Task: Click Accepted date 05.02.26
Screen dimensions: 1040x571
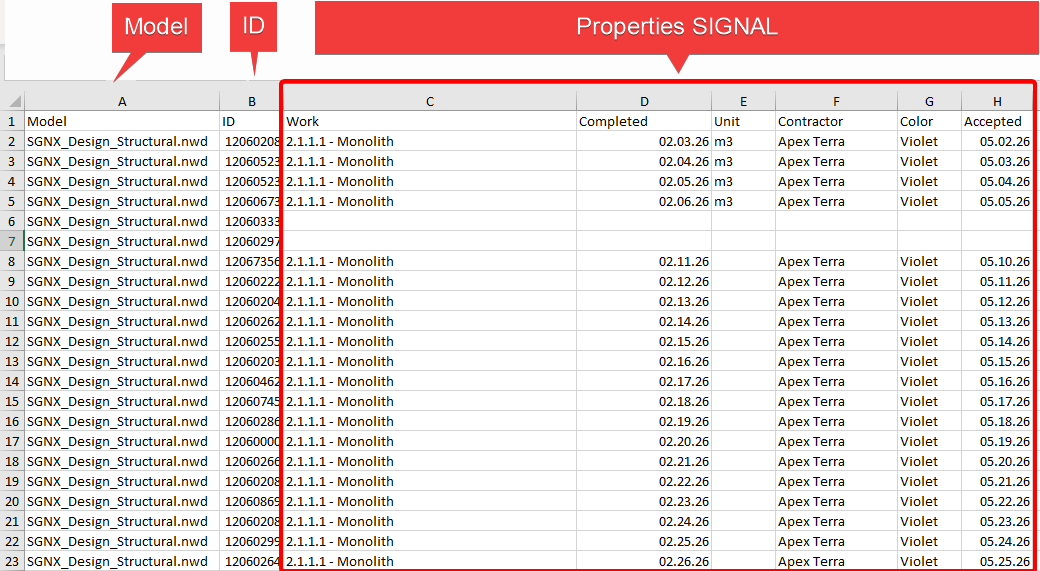Action: (998, 141)
